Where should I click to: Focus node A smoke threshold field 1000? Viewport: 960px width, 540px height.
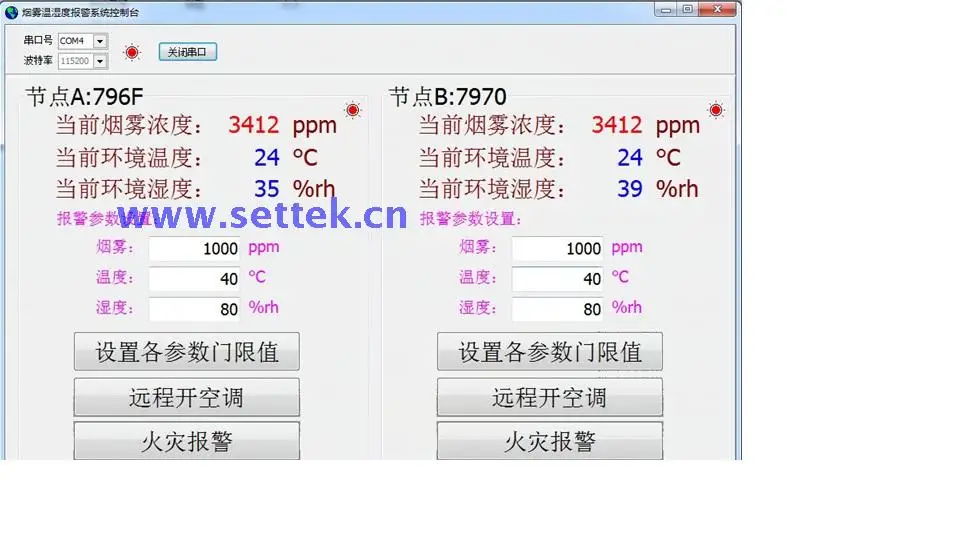pos(195,249)
